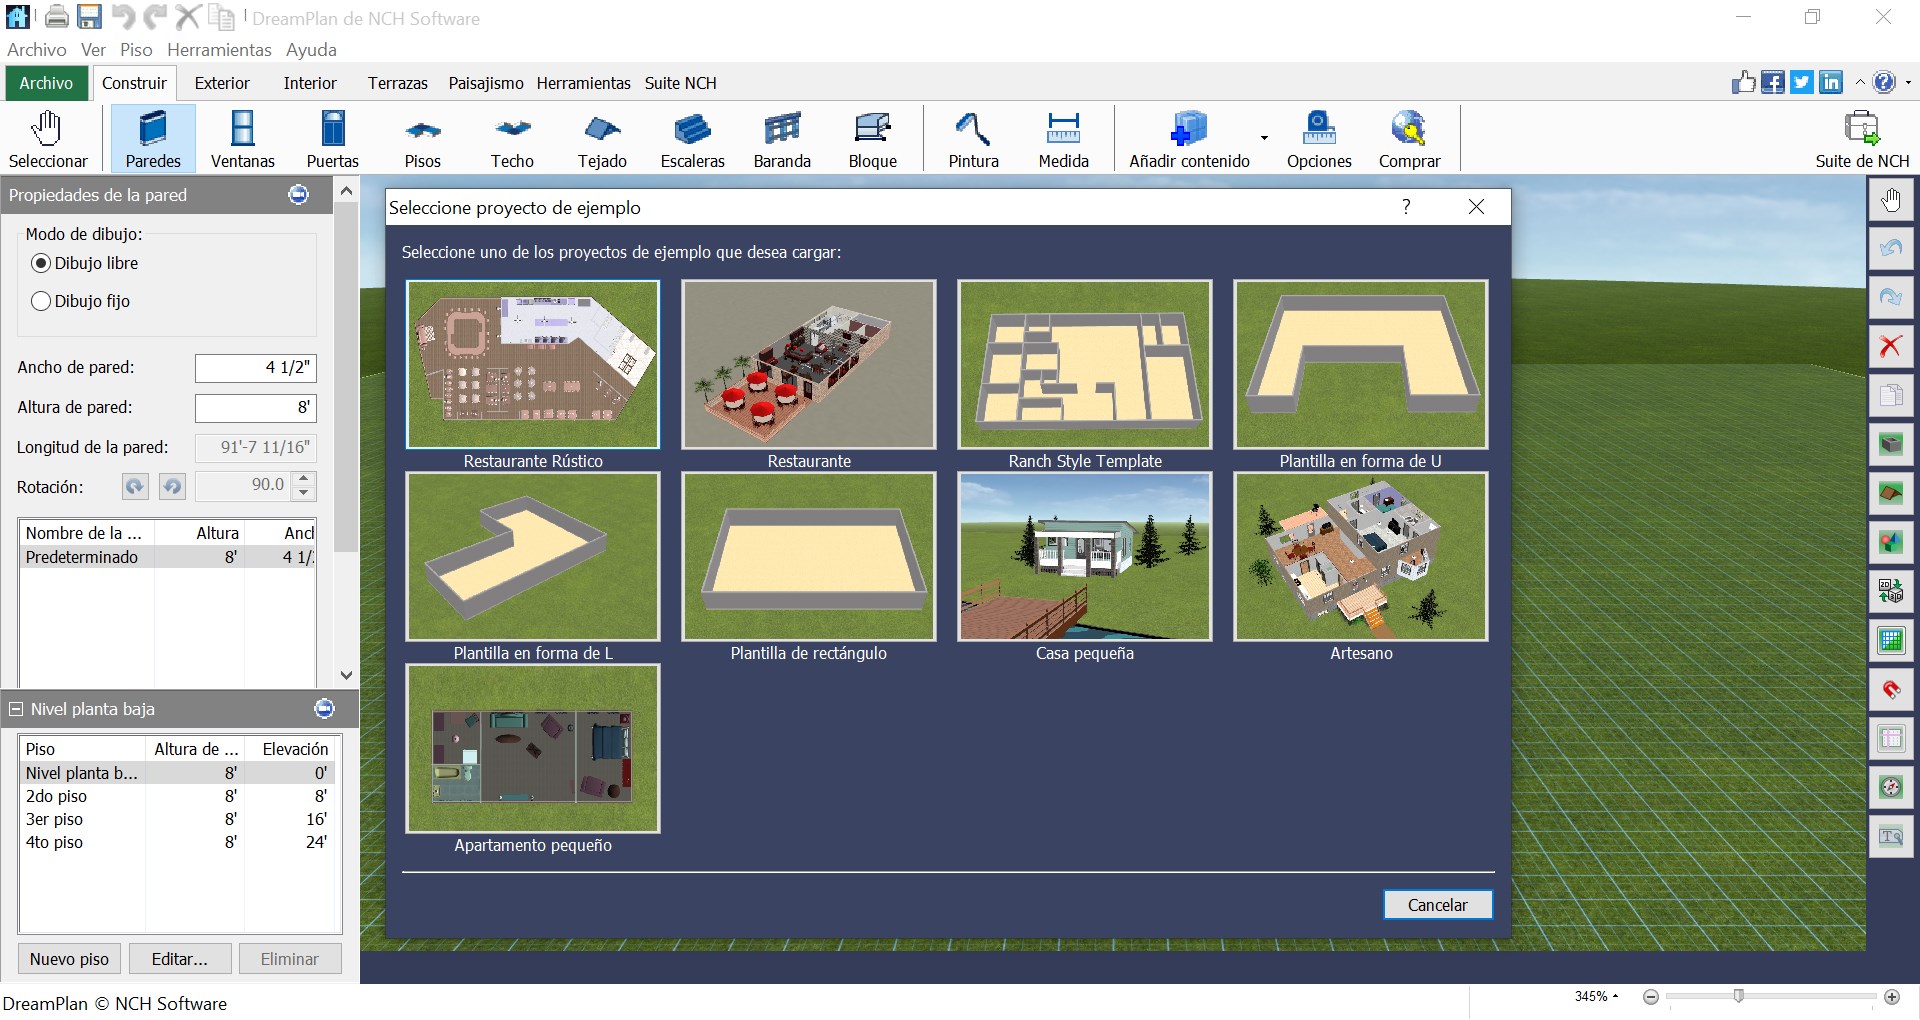Click the red X delete icon in right sidebar

point(1891,347)
